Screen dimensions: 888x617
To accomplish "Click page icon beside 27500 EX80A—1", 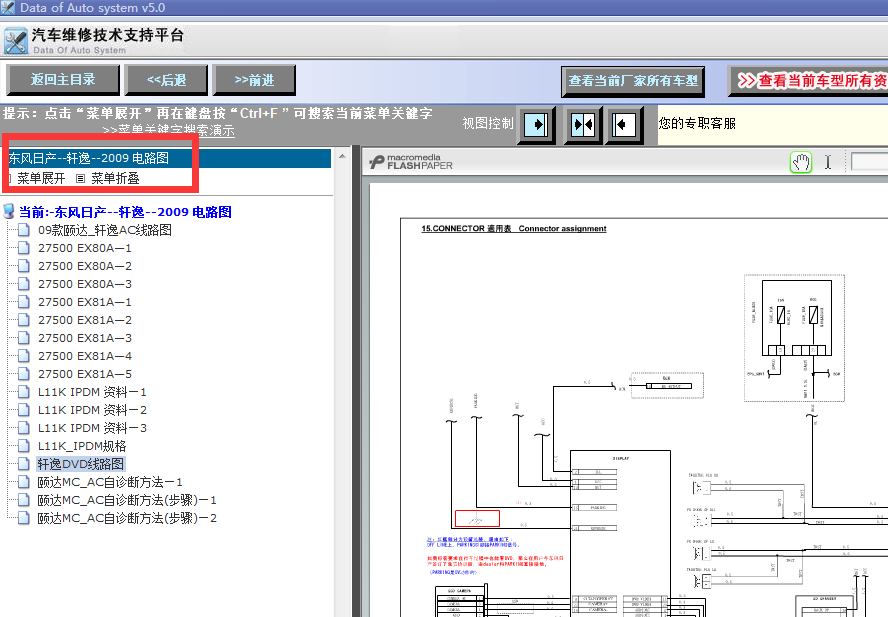I will pyautogui.click(x=24, y=248).
